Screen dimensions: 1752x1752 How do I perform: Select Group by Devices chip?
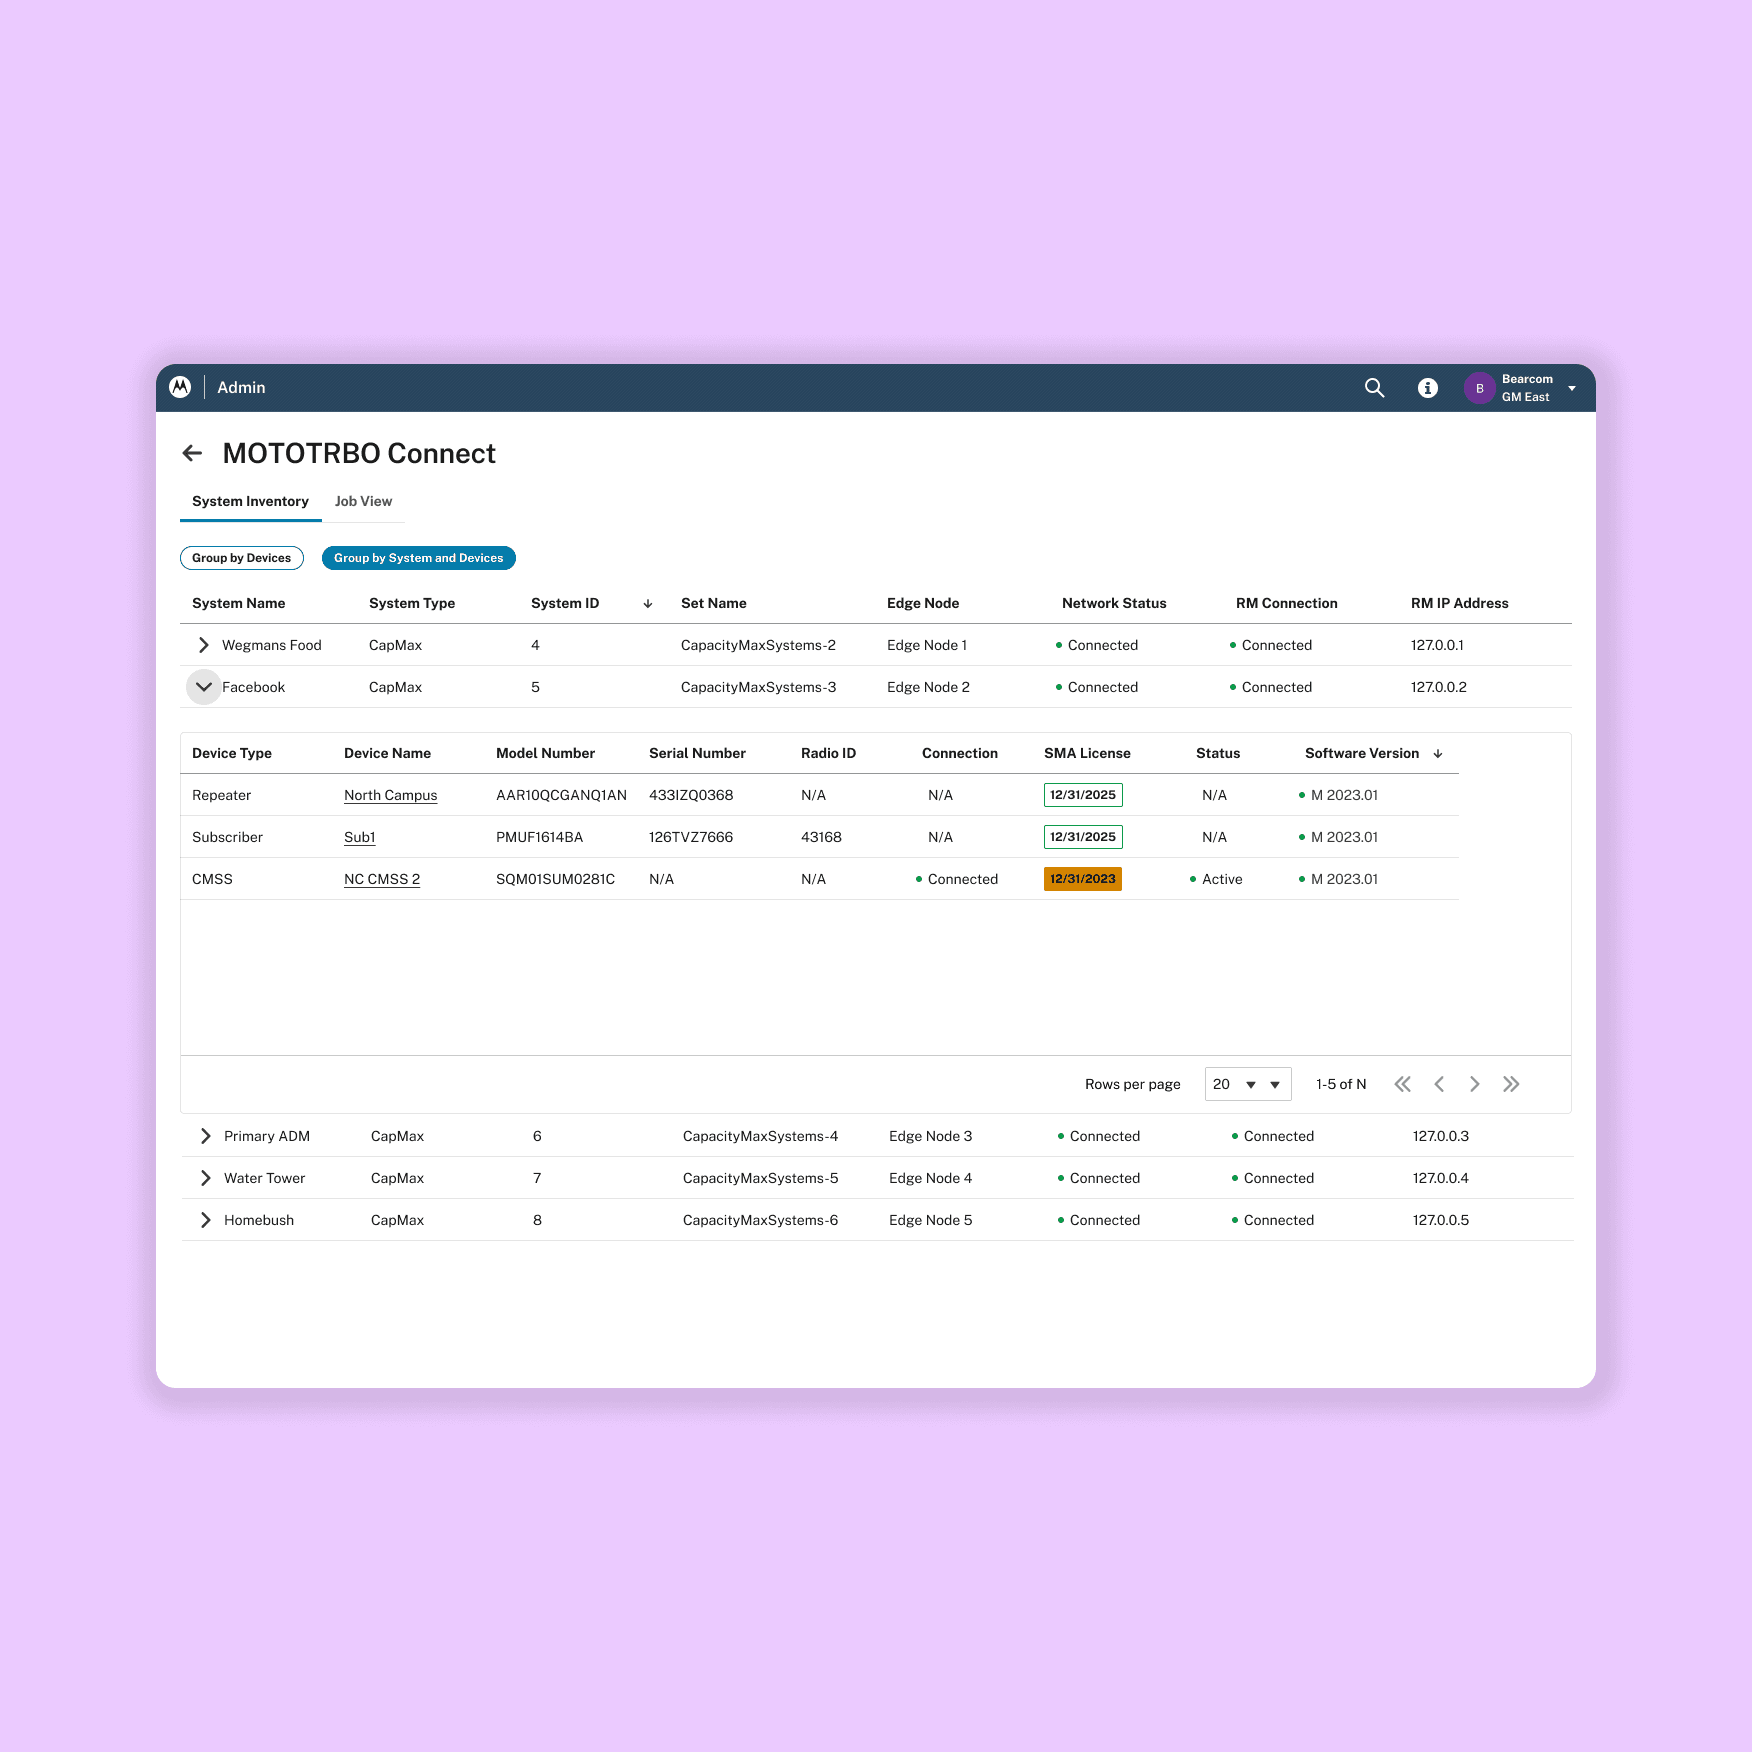[242, 558]
